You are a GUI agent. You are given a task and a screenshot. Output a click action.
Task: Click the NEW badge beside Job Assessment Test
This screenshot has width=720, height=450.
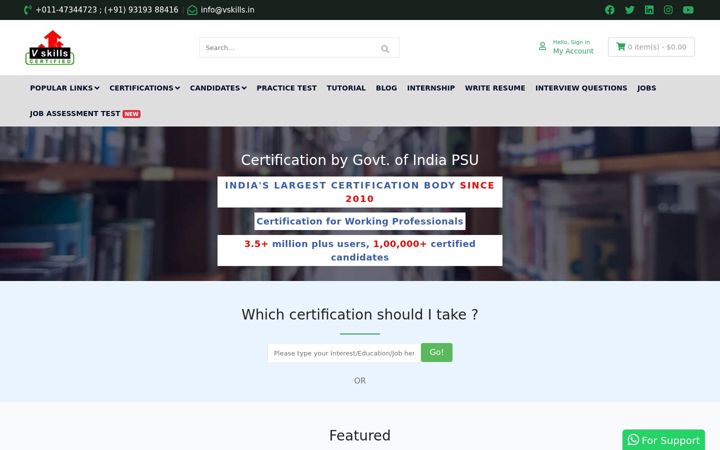(131, 114)
